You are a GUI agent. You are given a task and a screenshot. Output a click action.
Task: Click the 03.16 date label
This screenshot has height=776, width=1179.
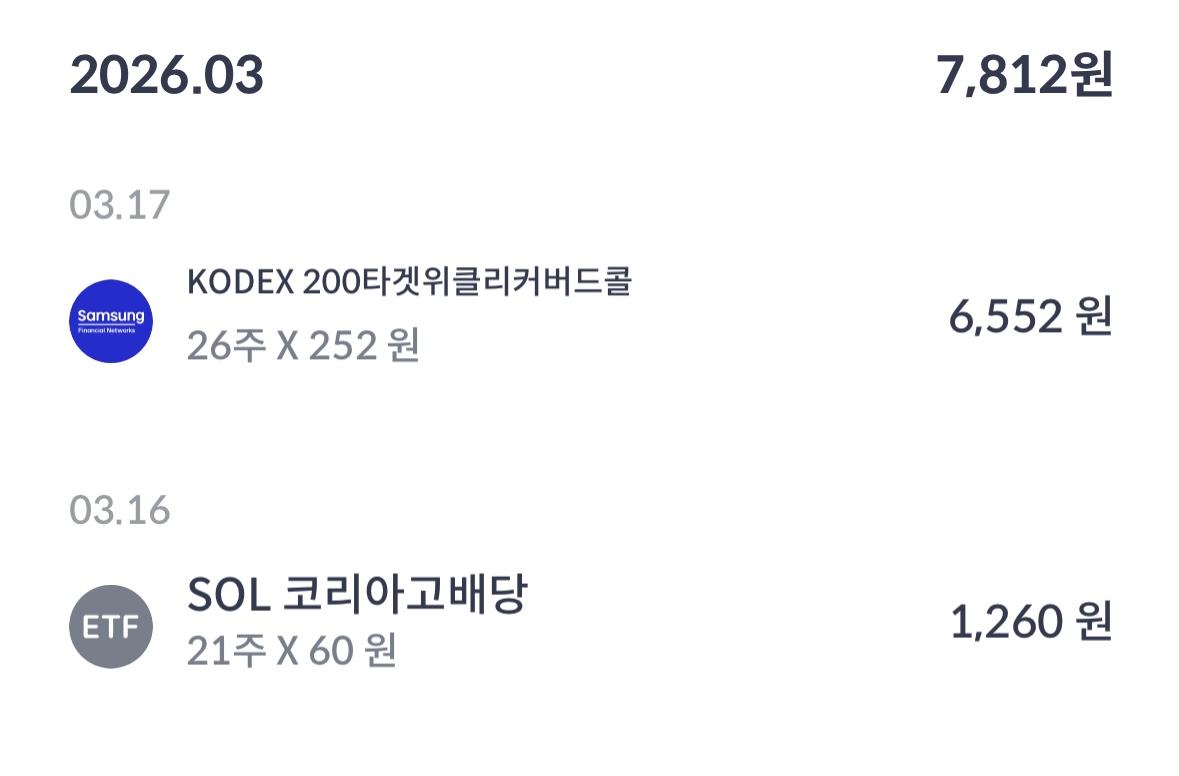(120, 510)
